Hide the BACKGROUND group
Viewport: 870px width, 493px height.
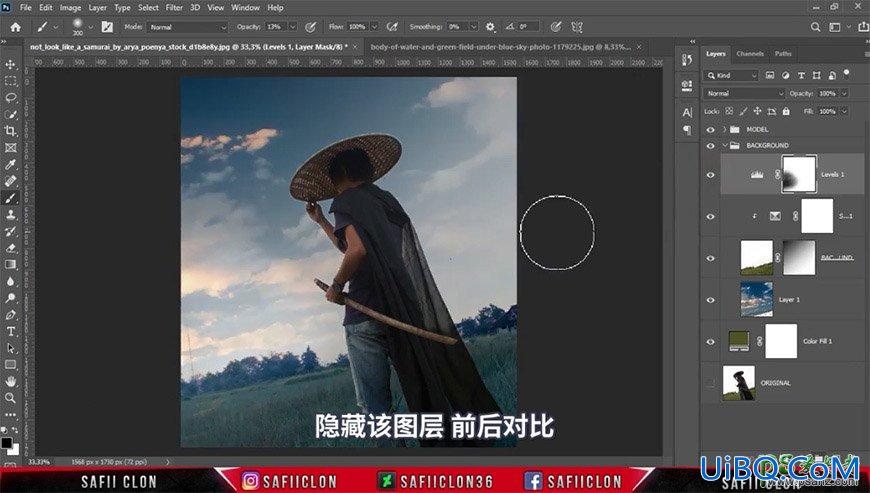point(710,145)
